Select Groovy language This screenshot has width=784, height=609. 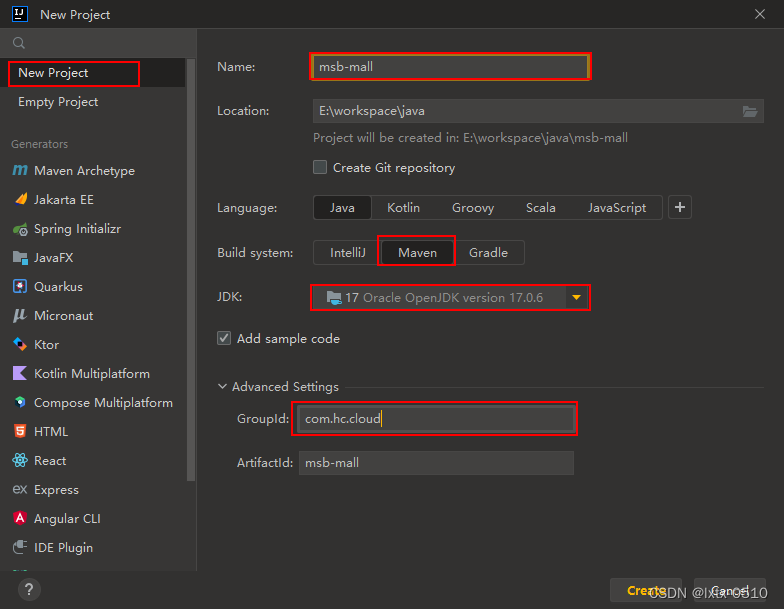[x=473, y=208]
